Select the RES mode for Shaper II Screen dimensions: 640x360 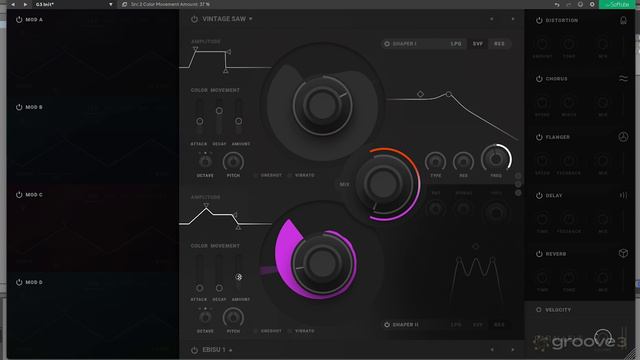[x=499, y=324]
